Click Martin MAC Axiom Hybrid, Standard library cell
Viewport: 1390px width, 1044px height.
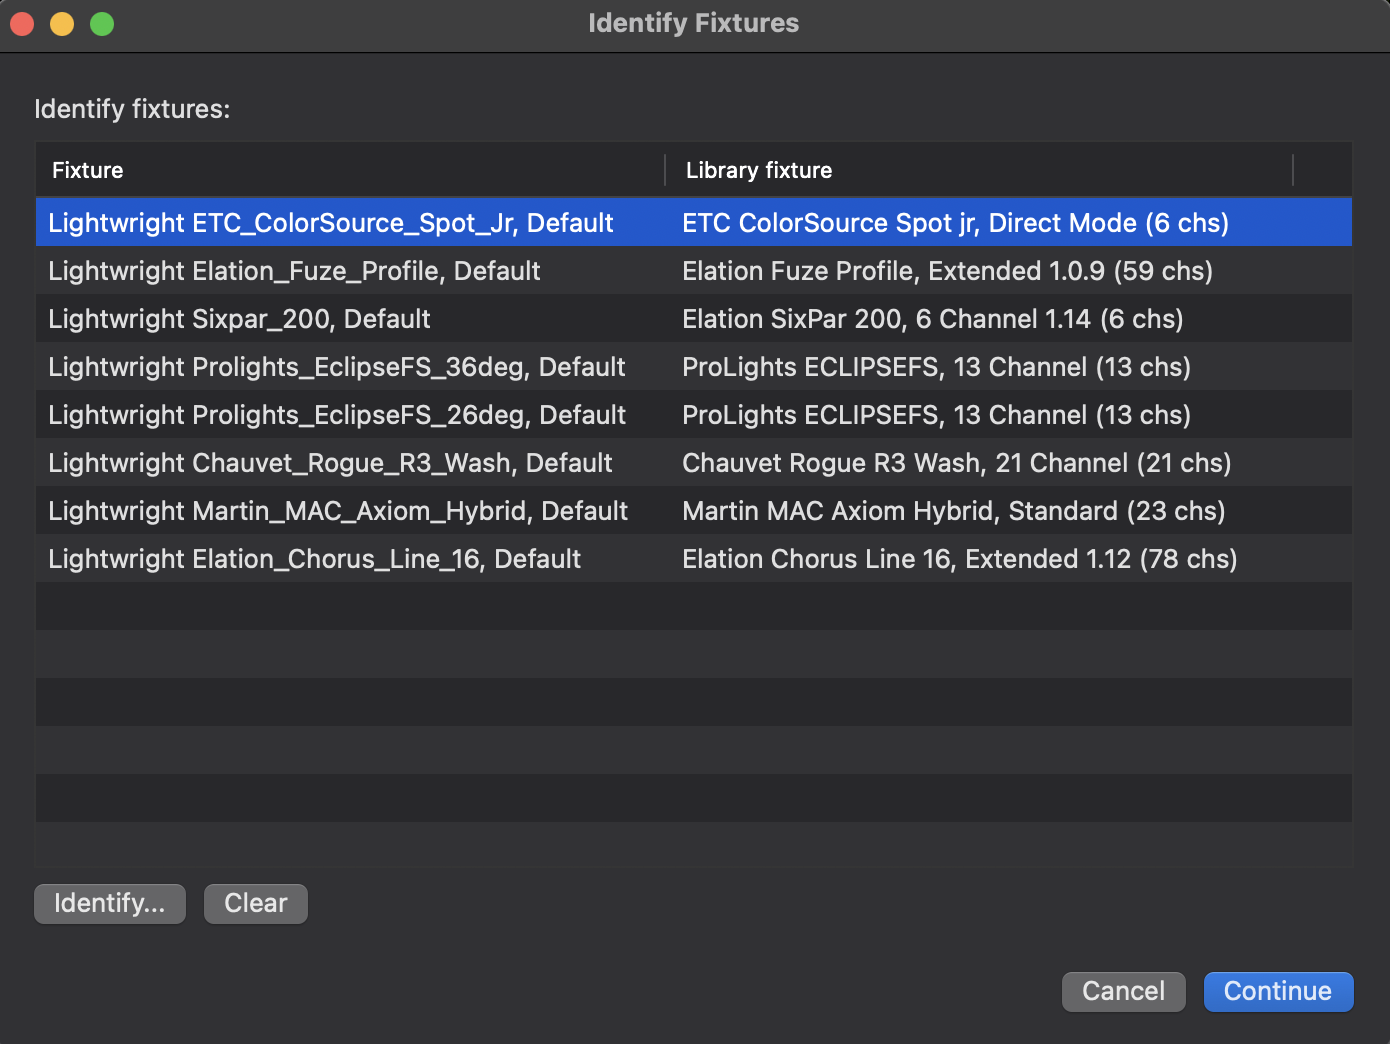point(953,511)
